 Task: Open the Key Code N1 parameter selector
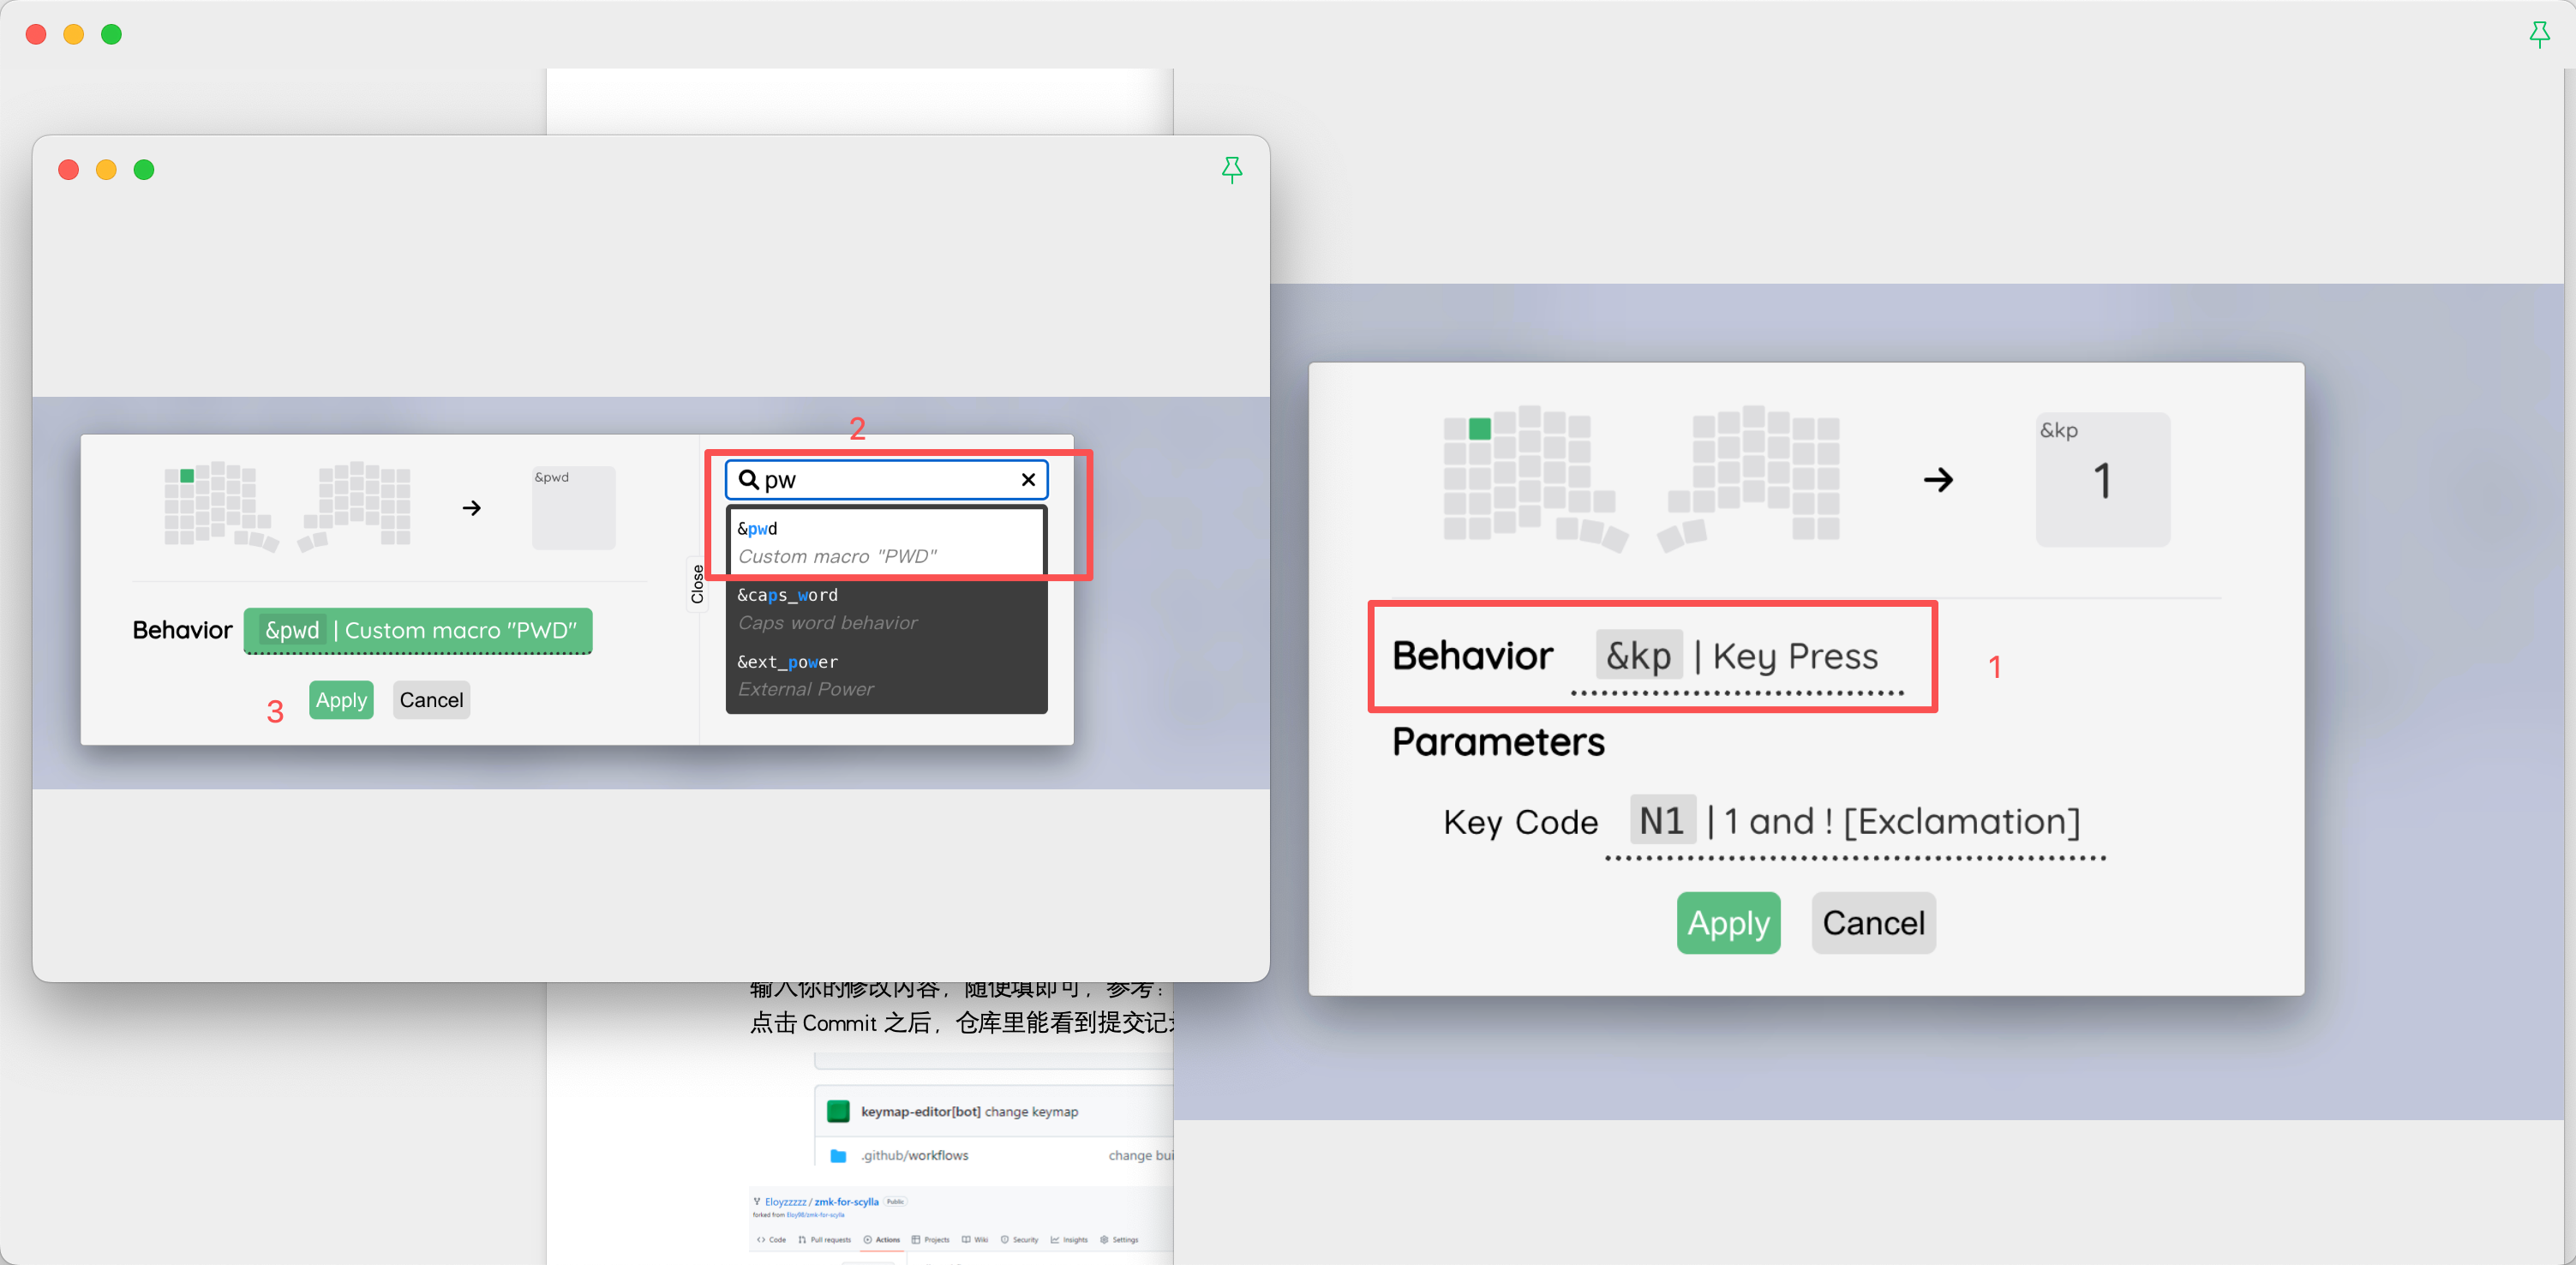(1856, 822)
